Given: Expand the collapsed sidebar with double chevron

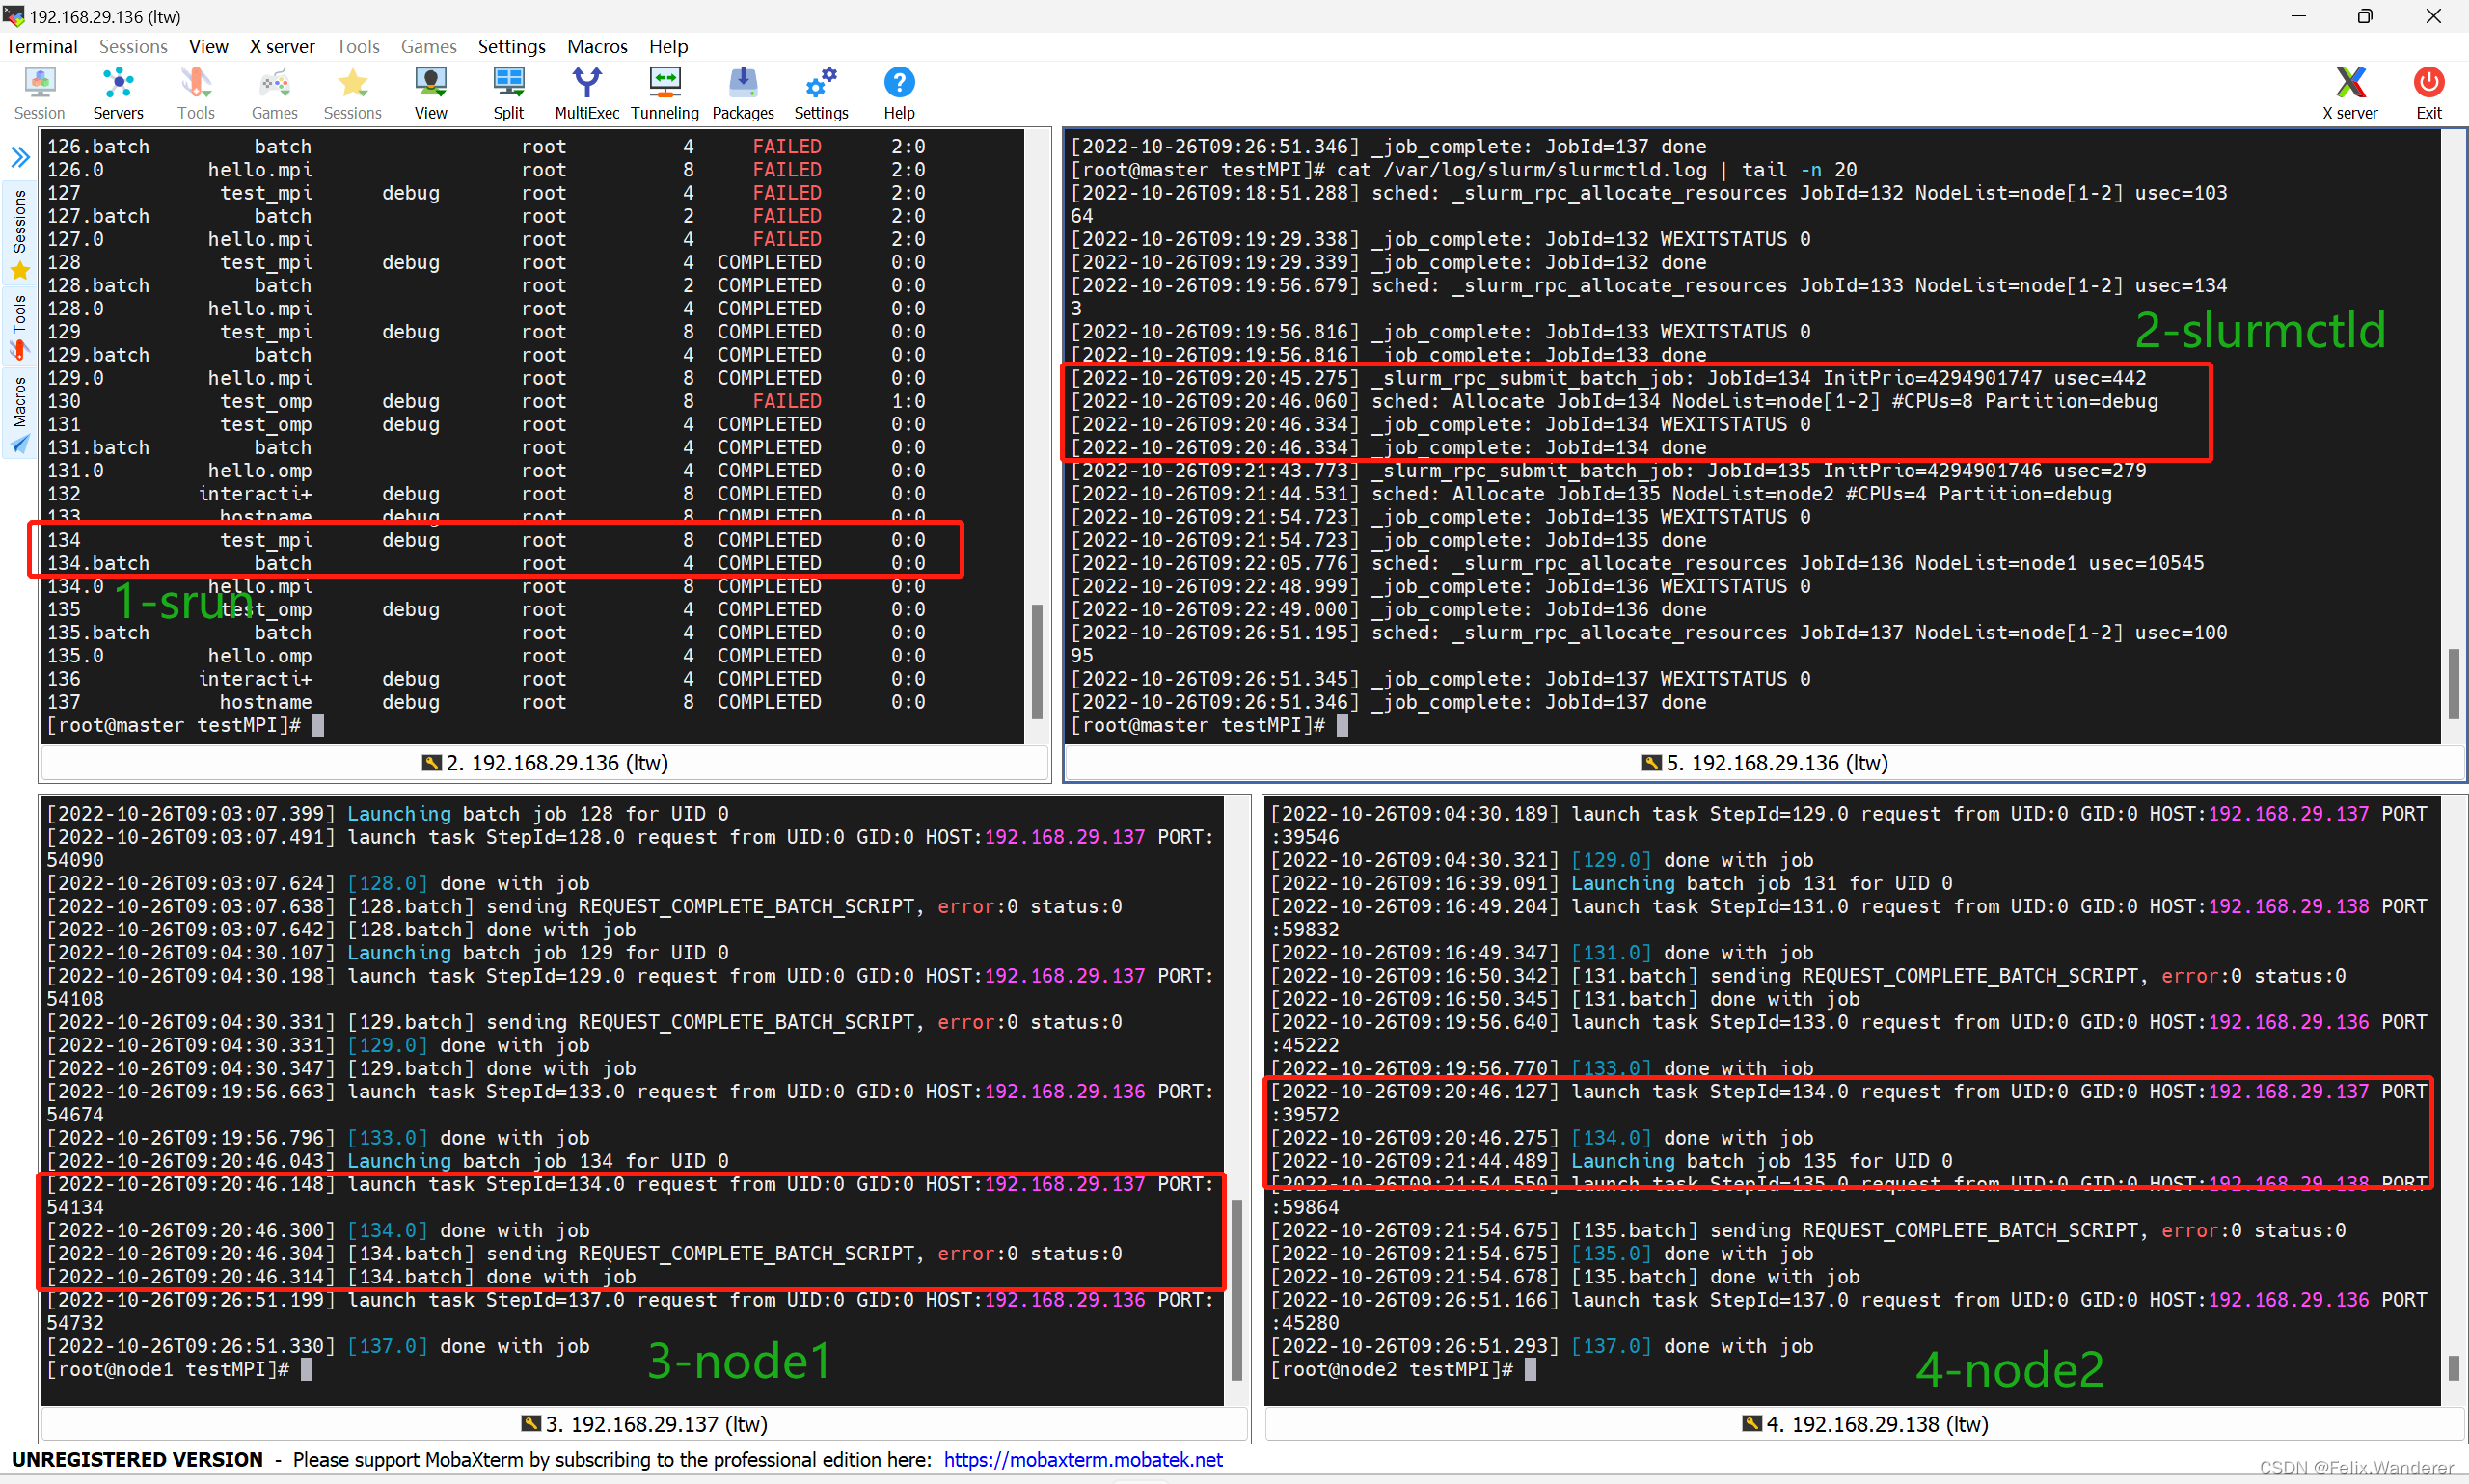Looking at the screenshot, I should click(x=20, y=157).
